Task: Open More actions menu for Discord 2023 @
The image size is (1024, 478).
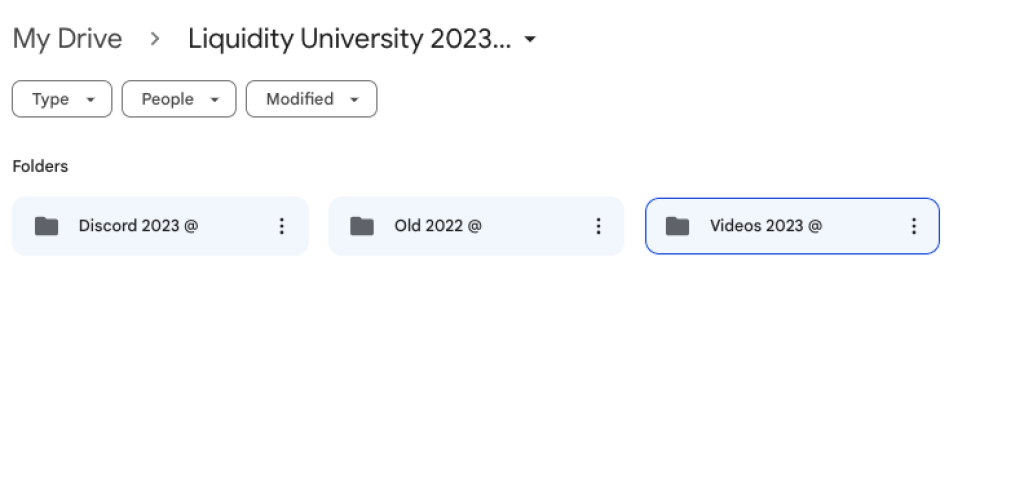Action: pos(281,226)
